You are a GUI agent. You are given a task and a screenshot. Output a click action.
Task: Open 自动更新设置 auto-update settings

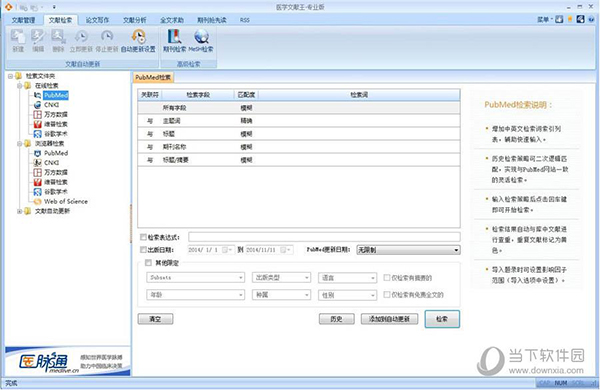click(138, 40)
